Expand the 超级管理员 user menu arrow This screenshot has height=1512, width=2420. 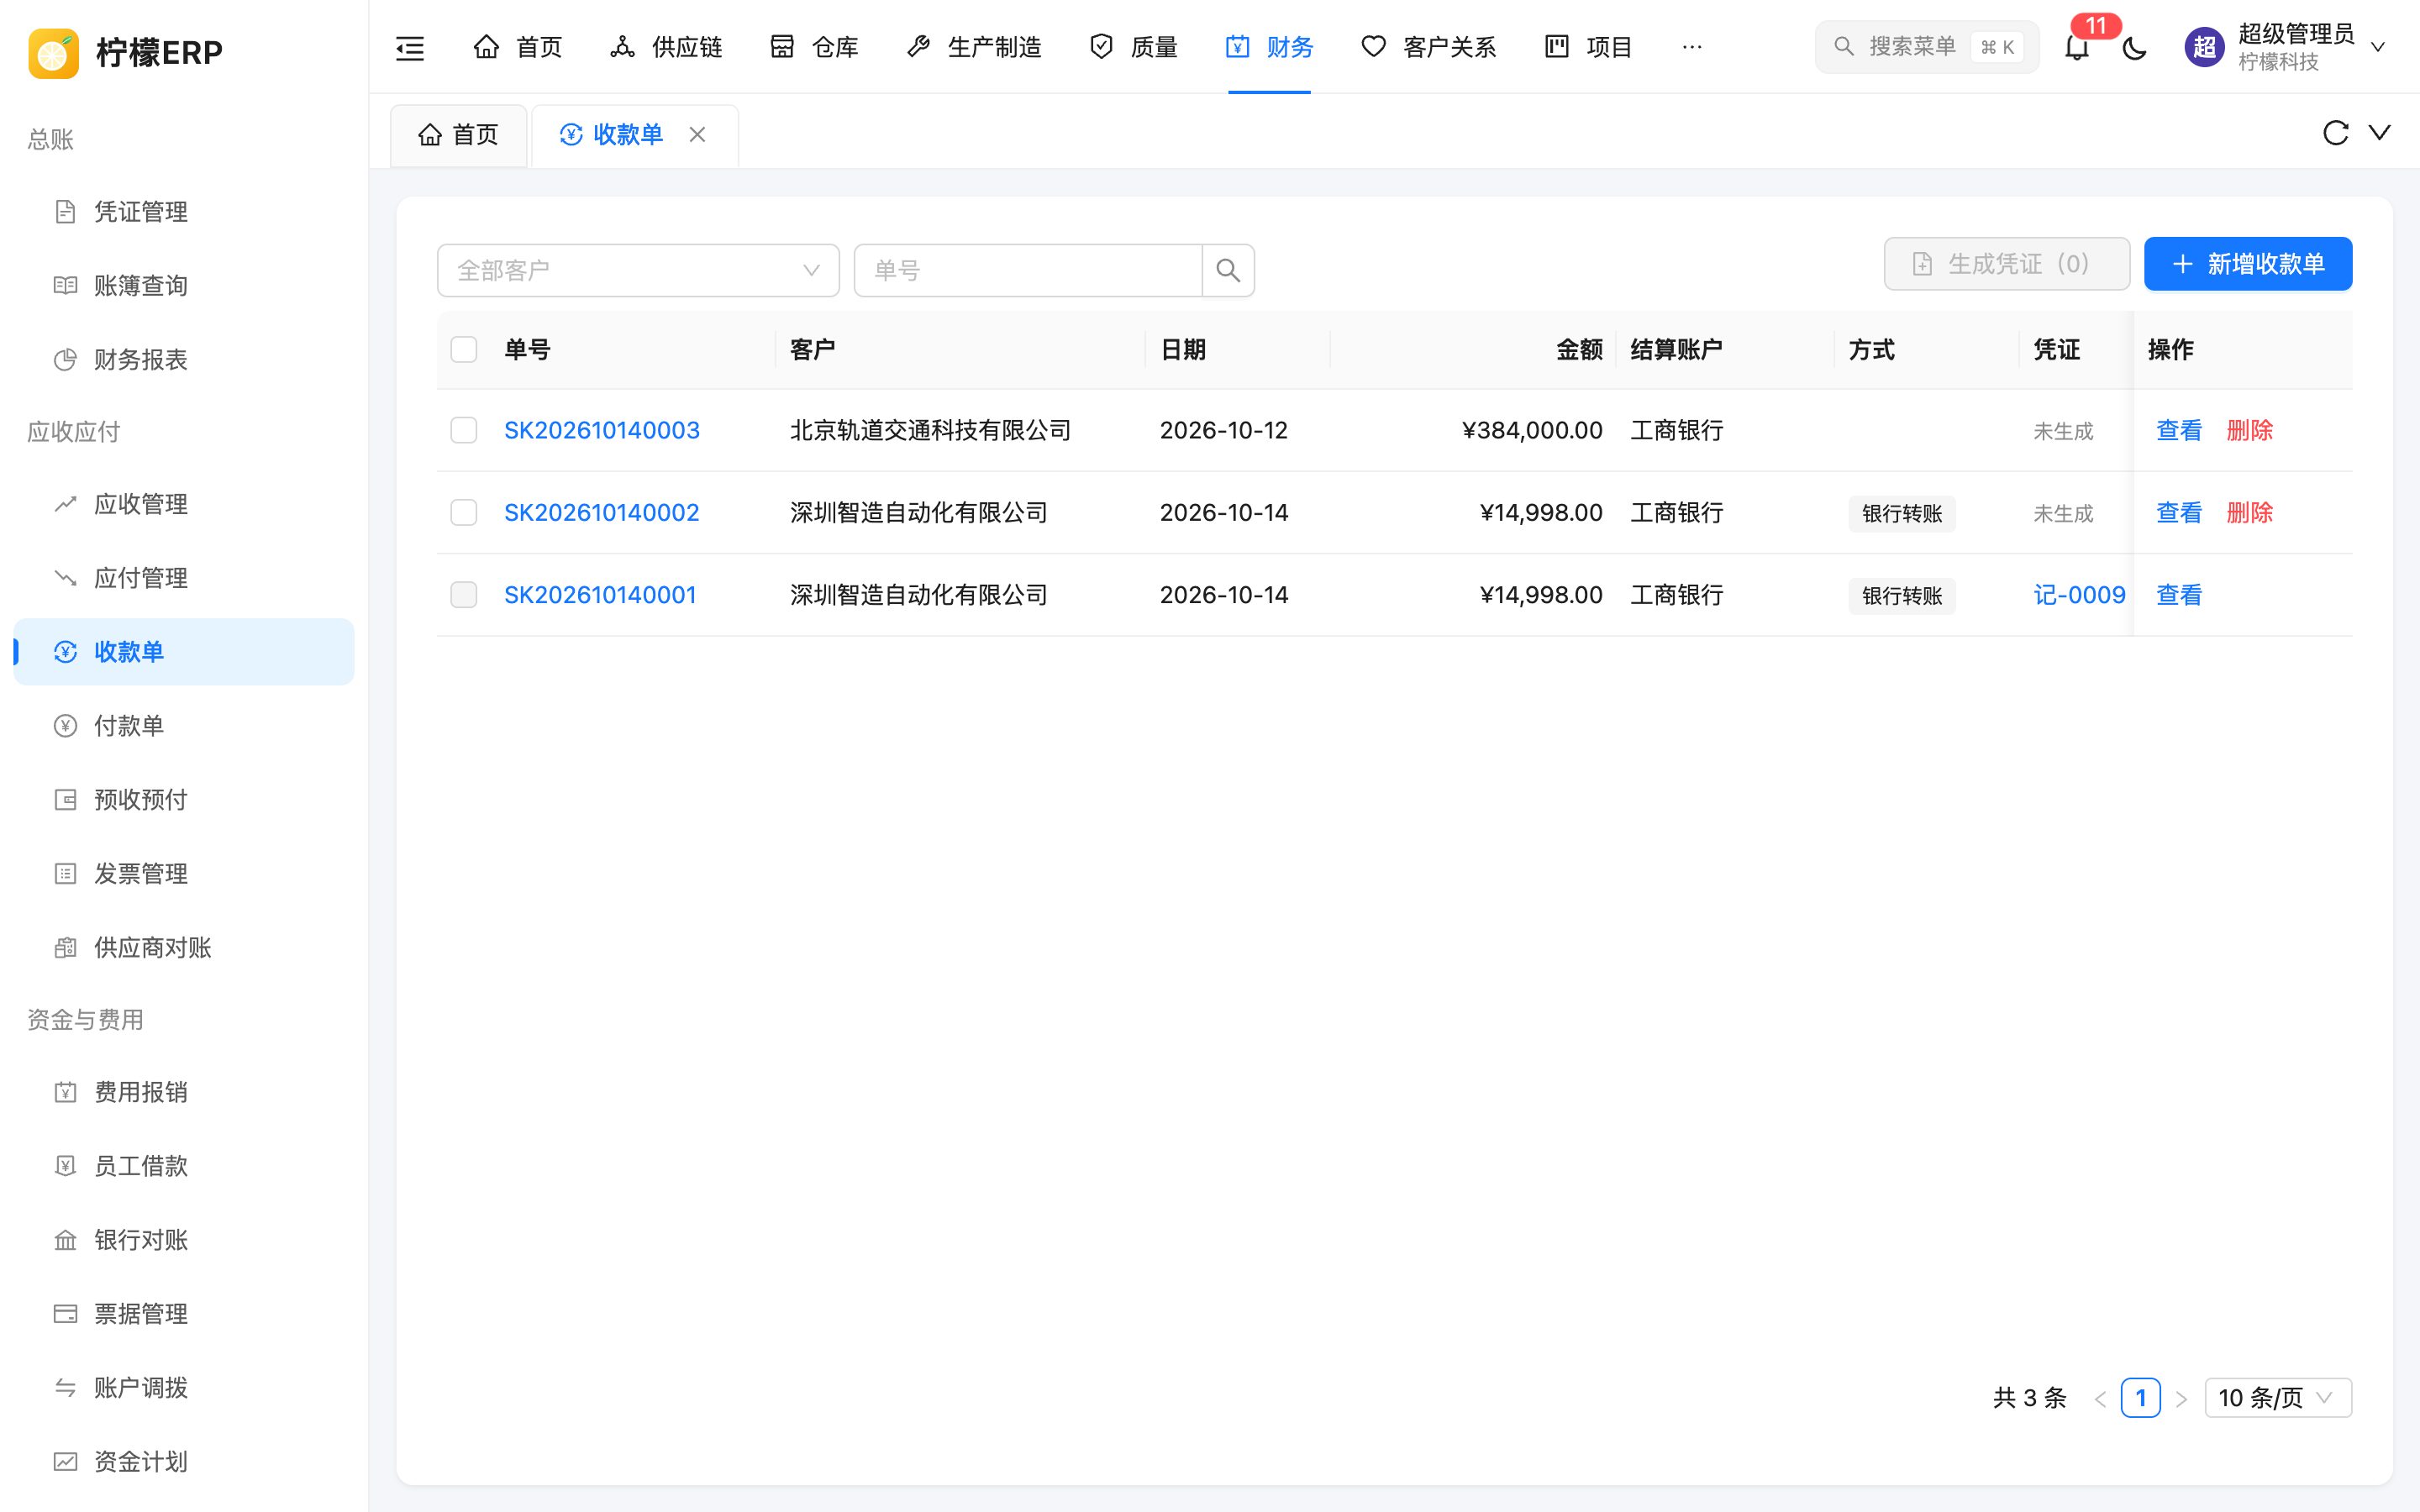(x=2379, y=47)
